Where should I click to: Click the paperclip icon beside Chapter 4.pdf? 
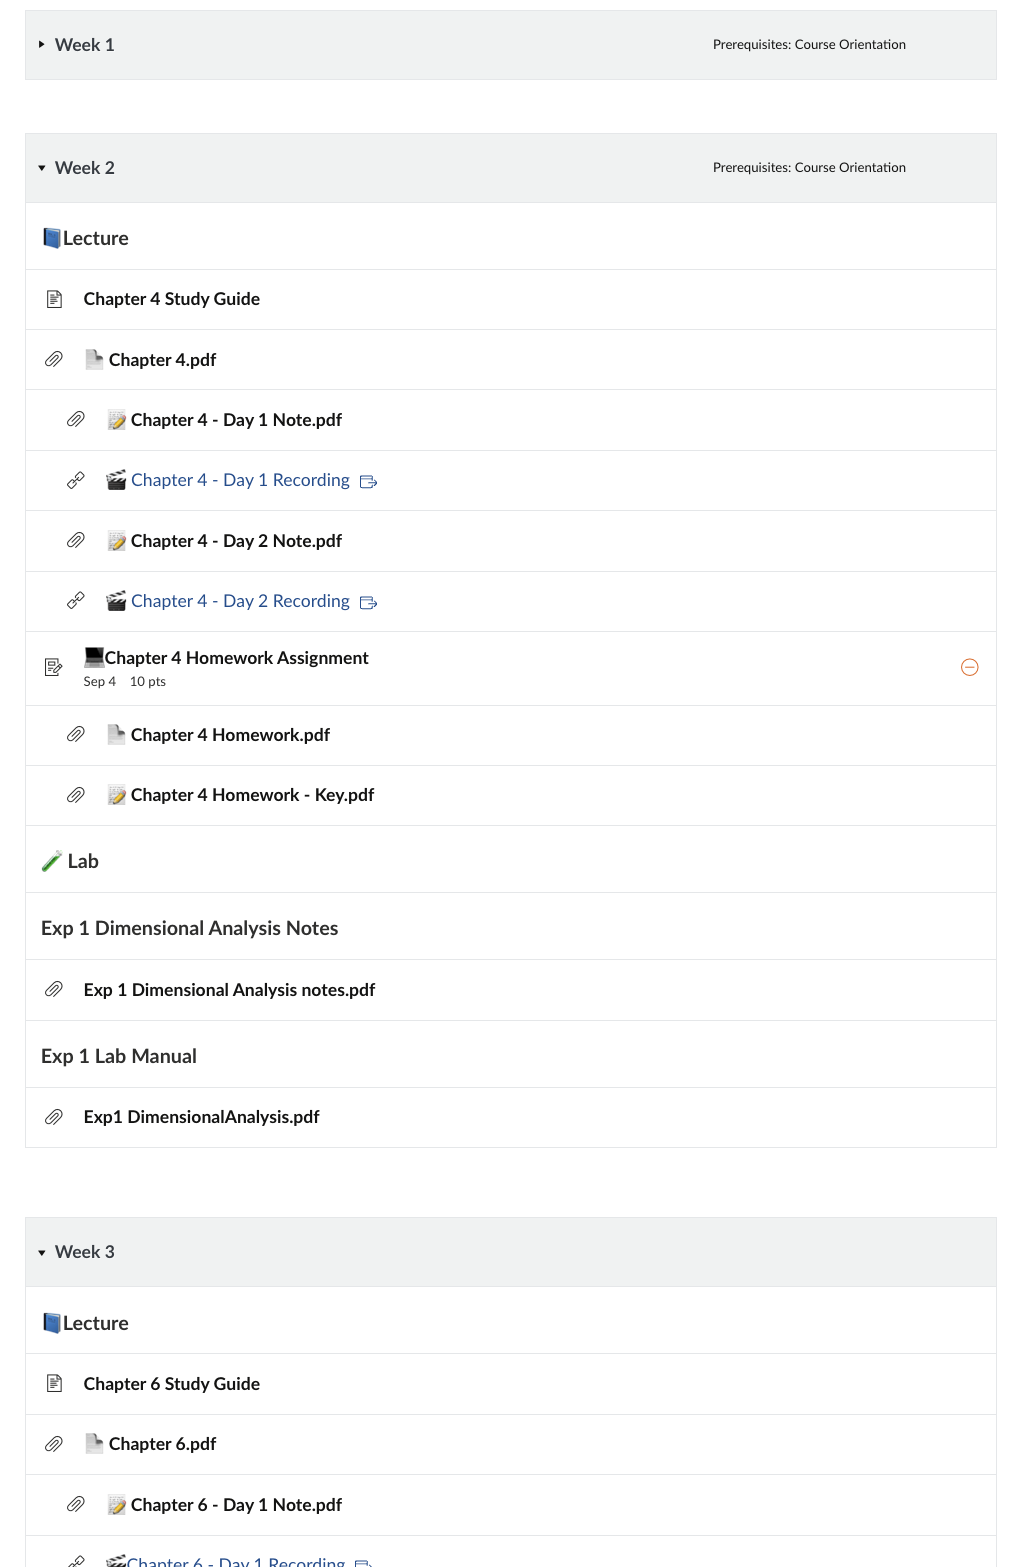coord(54,360)
